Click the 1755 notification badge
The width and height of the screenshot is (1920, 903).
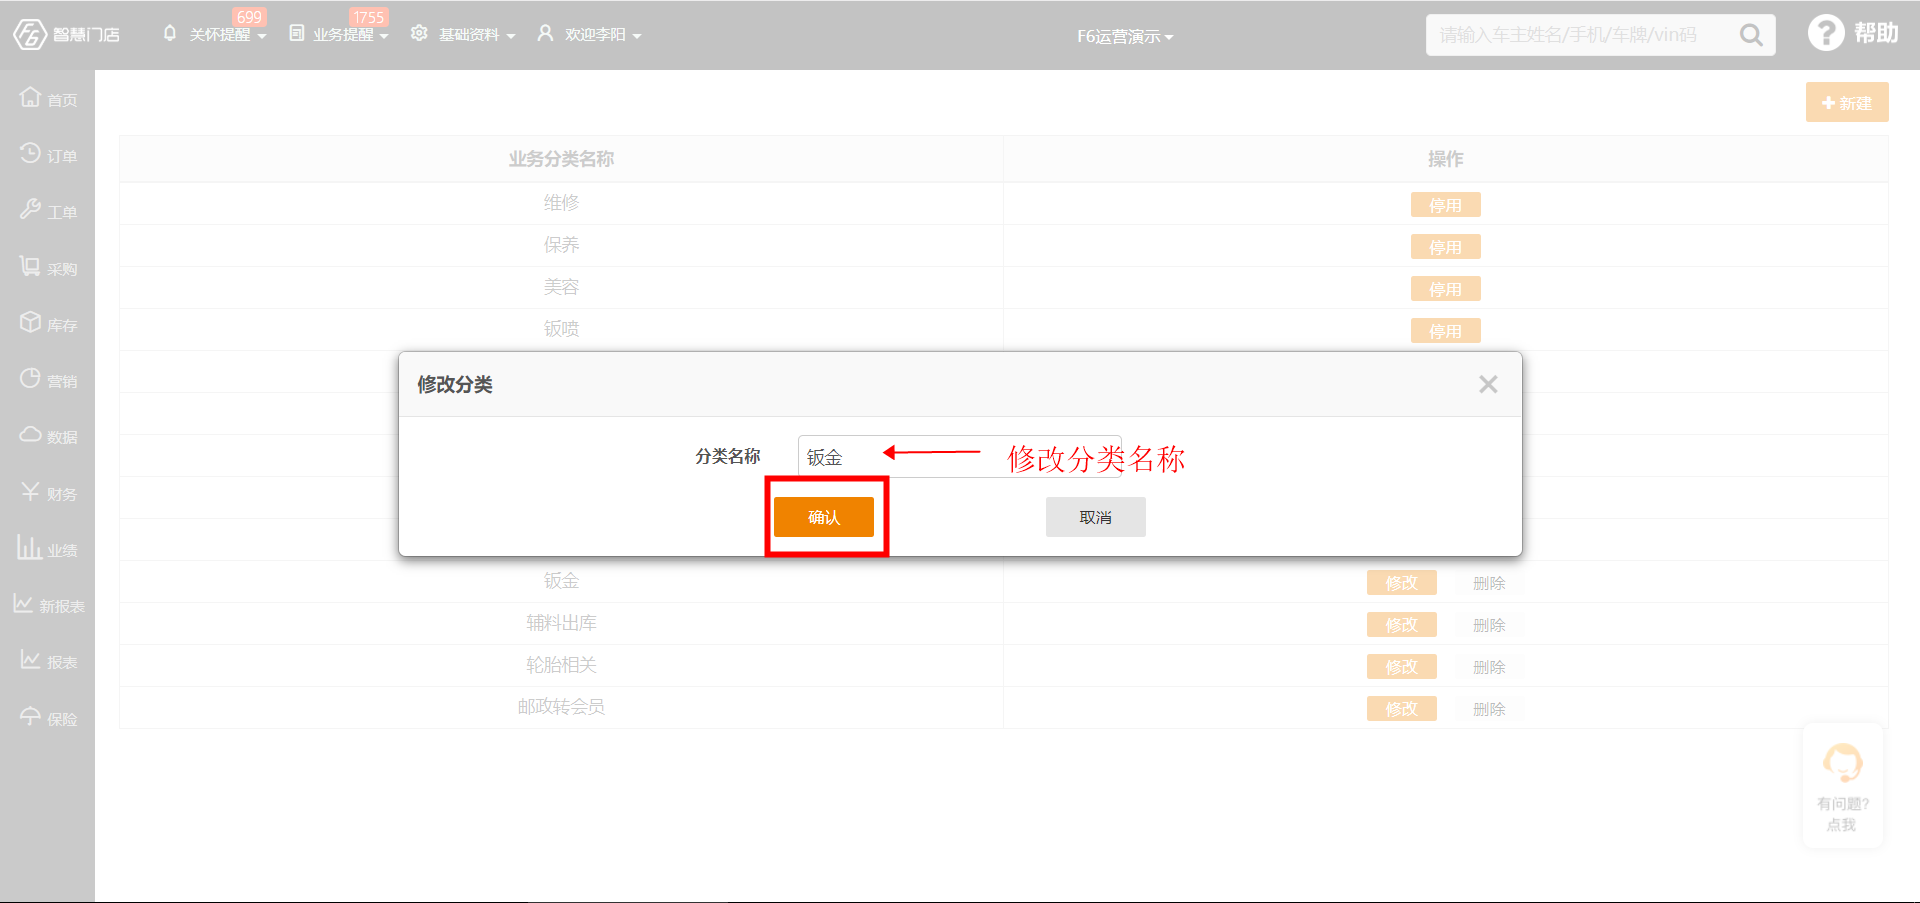369,17
